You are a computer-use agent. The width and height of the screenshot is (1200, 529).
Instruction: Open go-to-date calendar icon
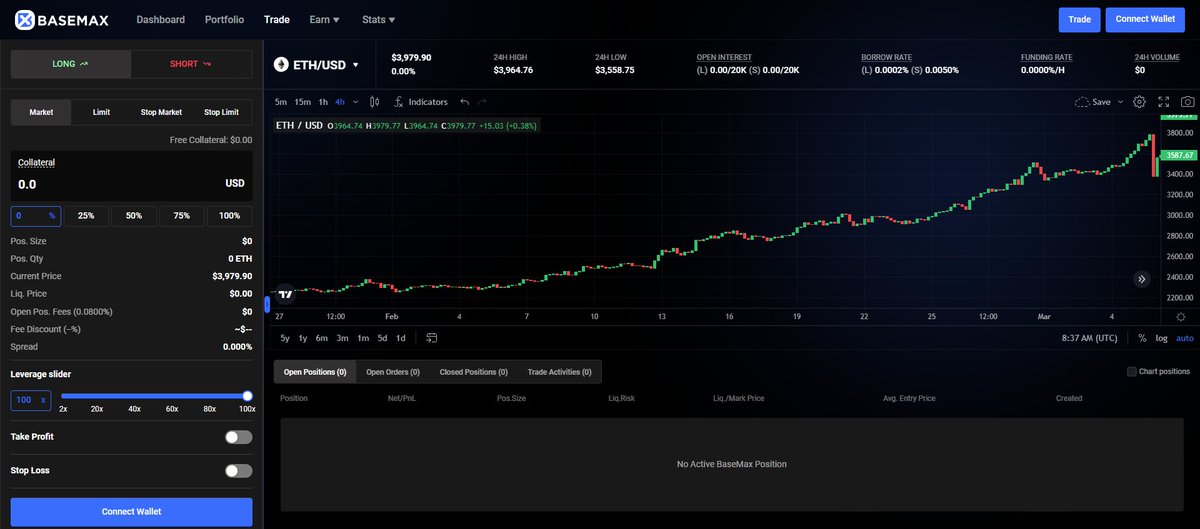(431, 338)
